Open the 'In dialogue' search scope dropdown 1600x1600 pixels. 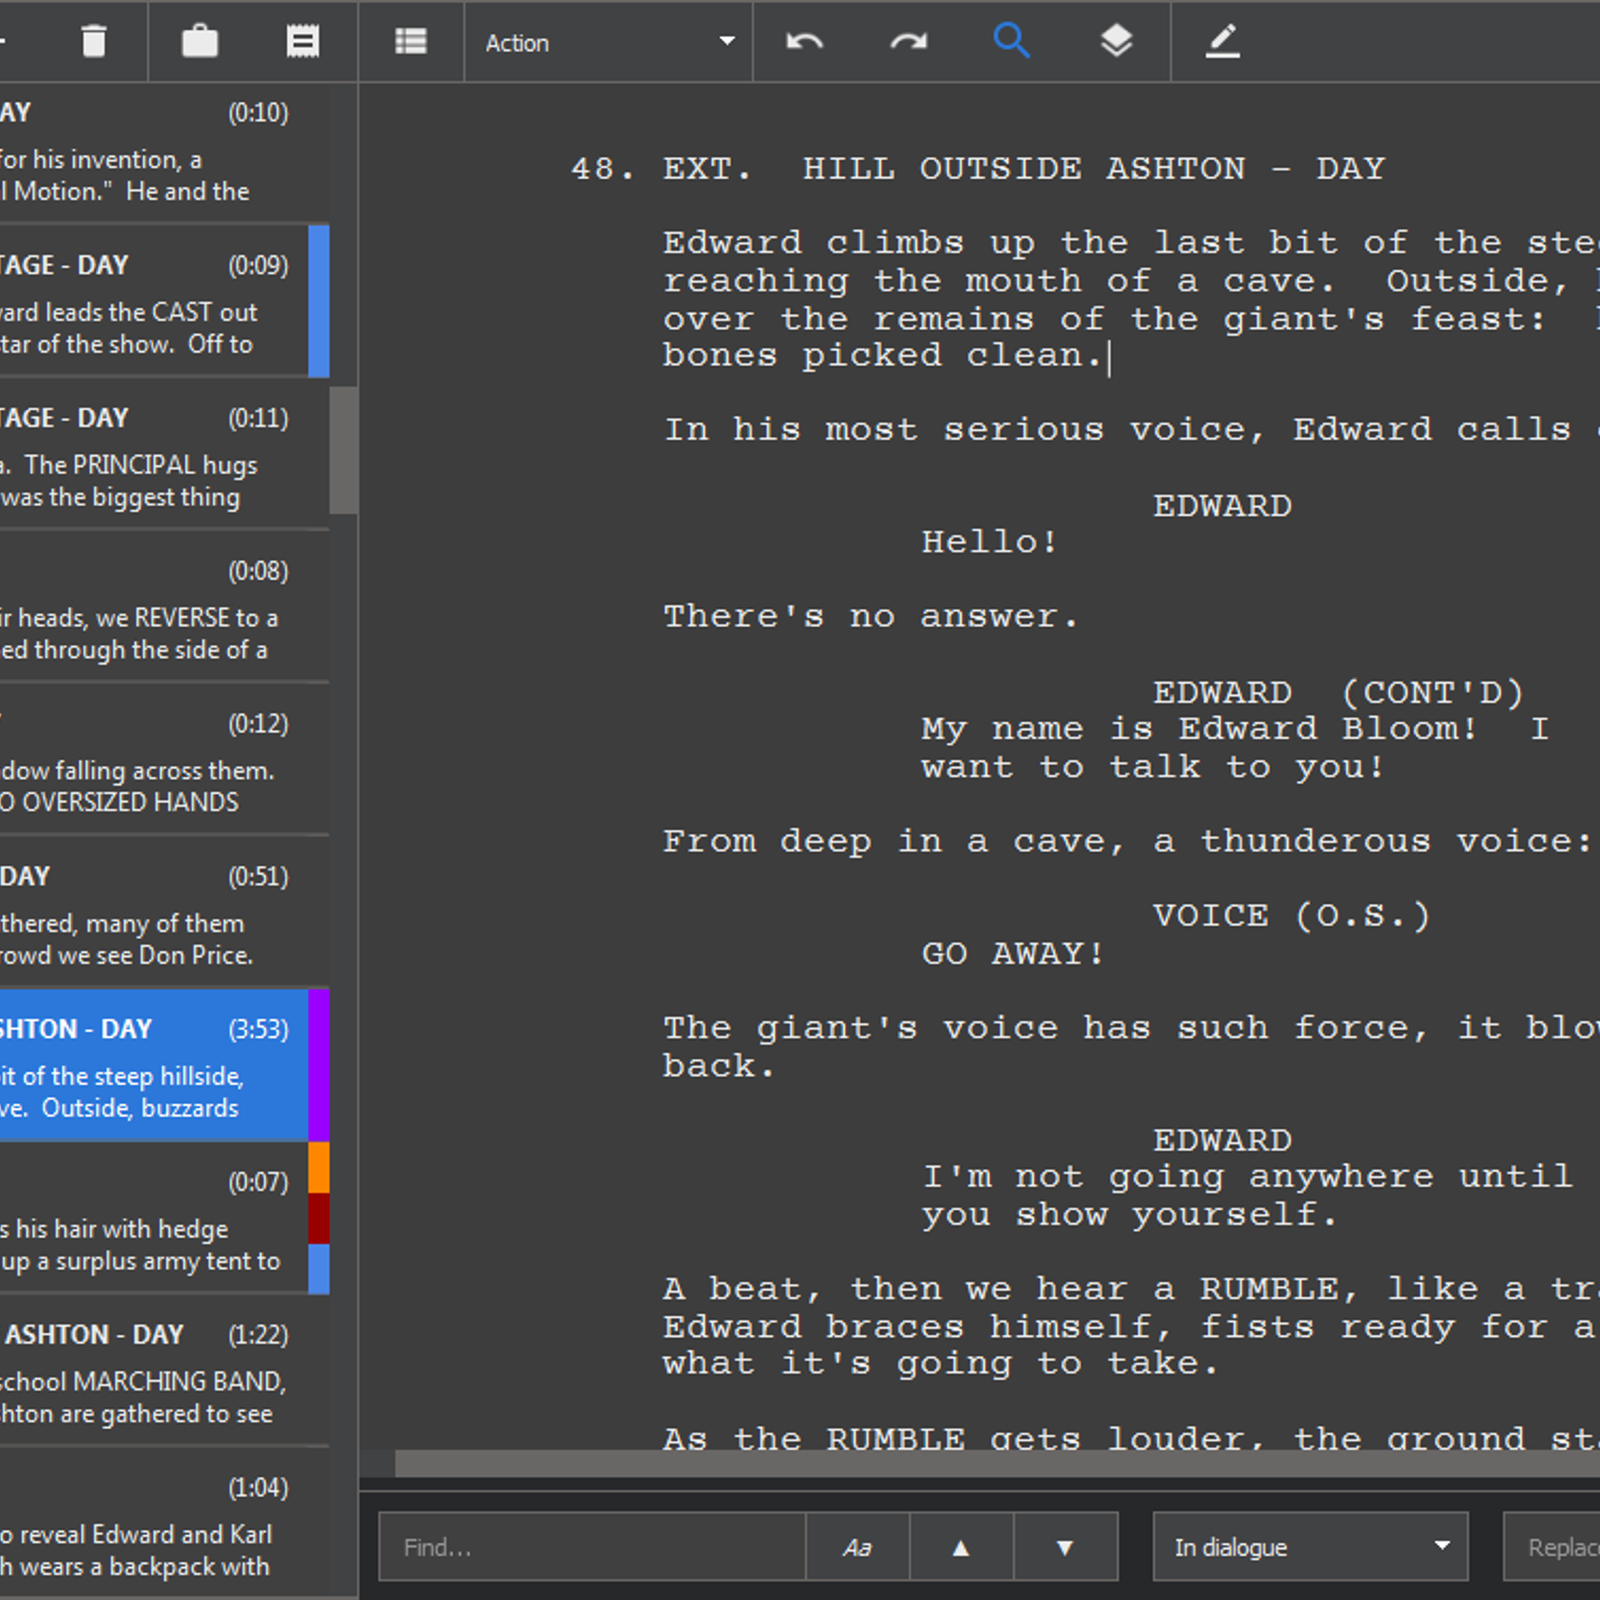tap(1310, 1547)
